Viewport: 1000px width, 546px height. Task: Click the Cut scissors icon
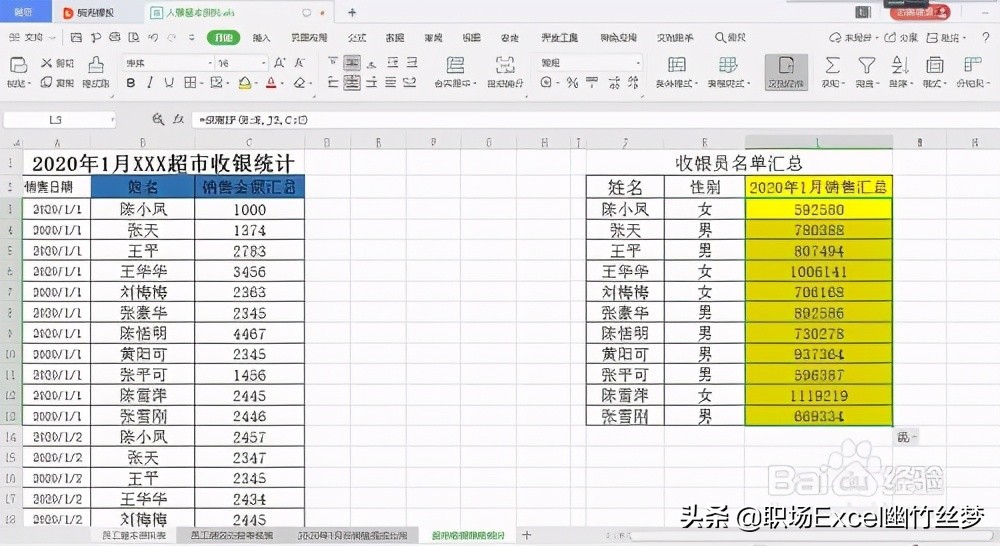(47, 63)
